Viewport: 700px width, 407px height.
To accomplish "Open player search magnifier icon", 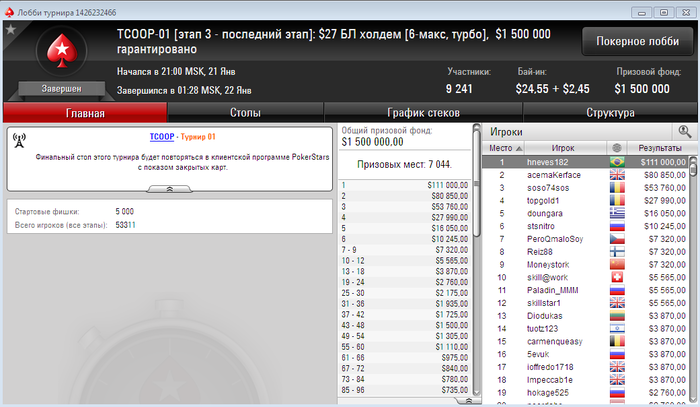I will coord(684,132).
